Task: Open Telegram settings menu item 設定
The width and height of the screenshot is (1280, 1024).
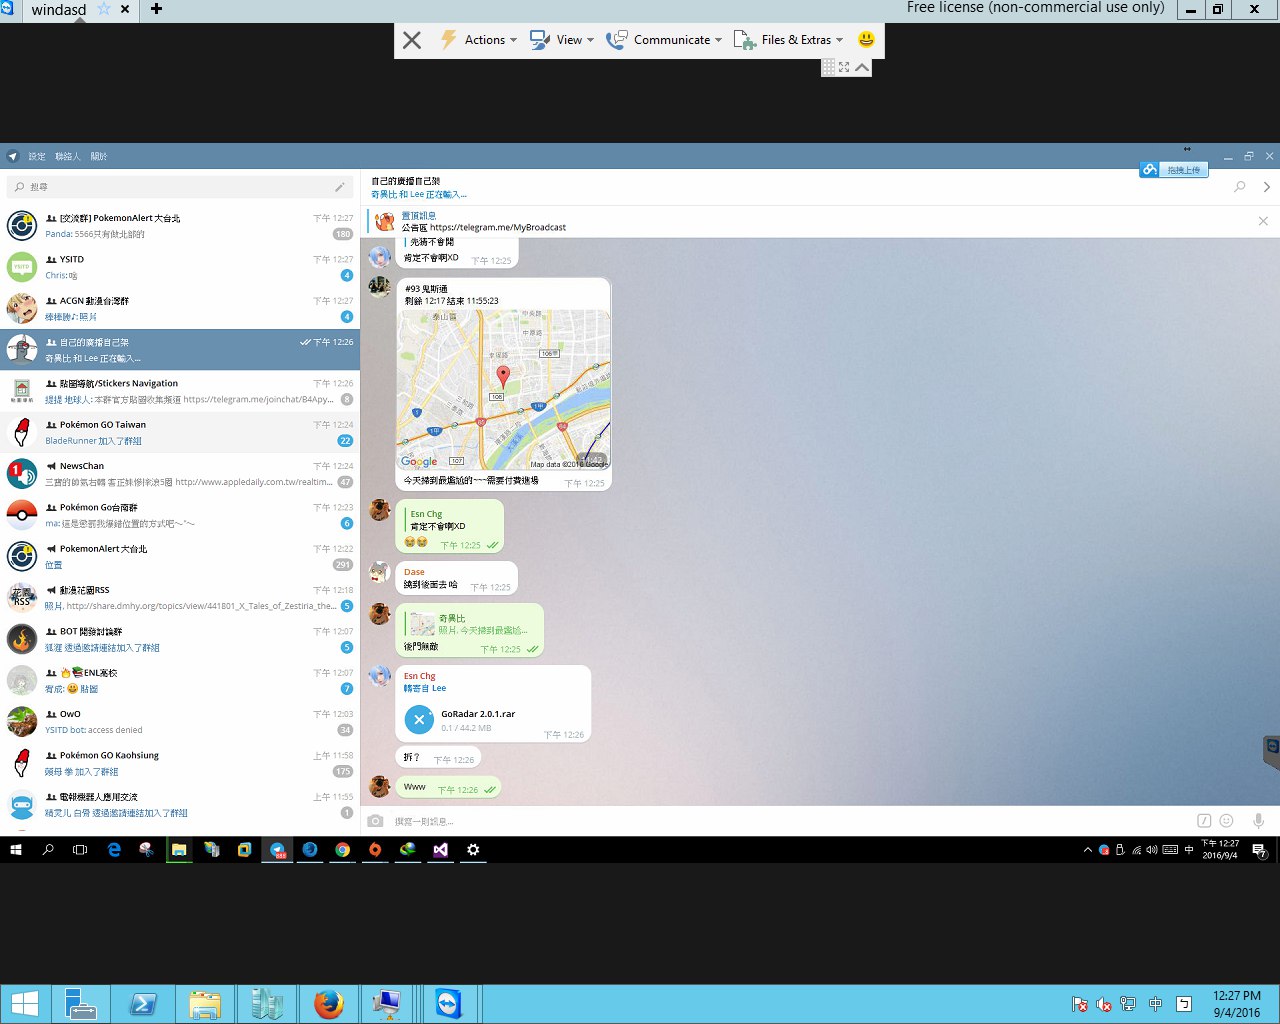Action: (x=37, y=157)
